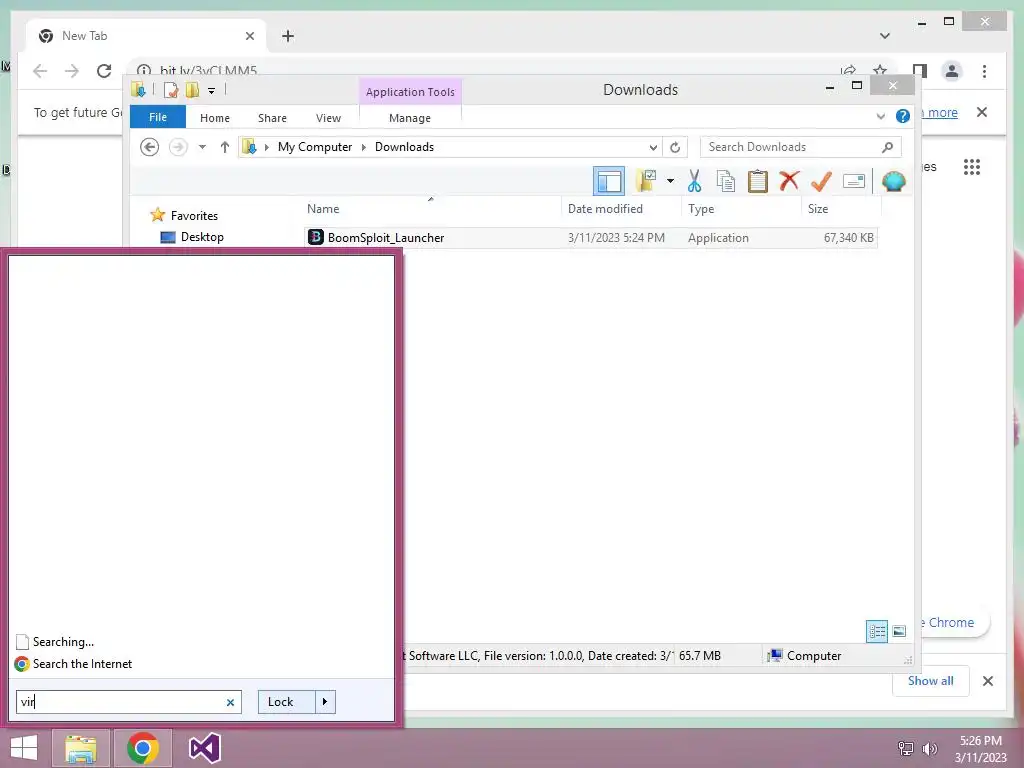Click the Computer label in status bar
The width and height of the screenshot is (1024, 768).
[x=814, y=656]
